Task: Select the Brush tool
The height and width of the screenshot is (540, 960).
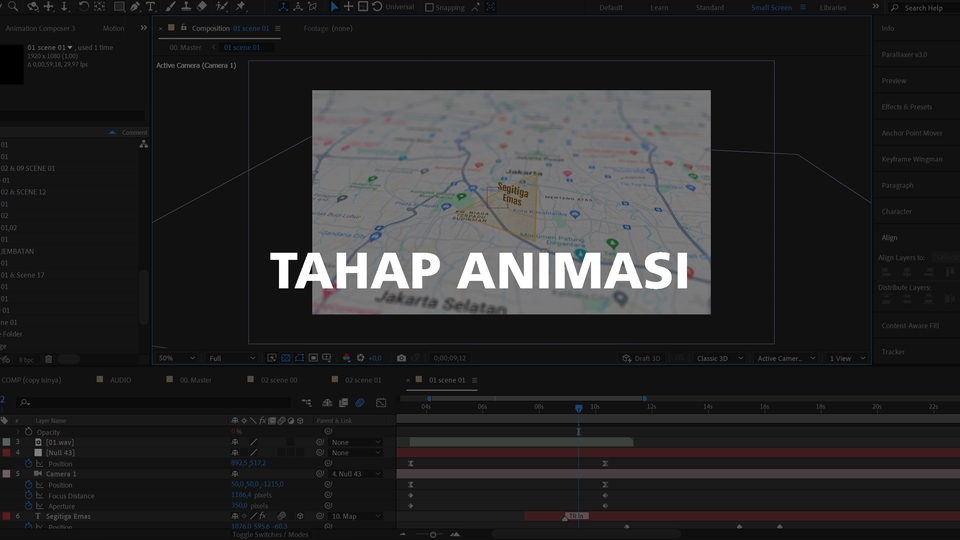Action: coord(171,7)
